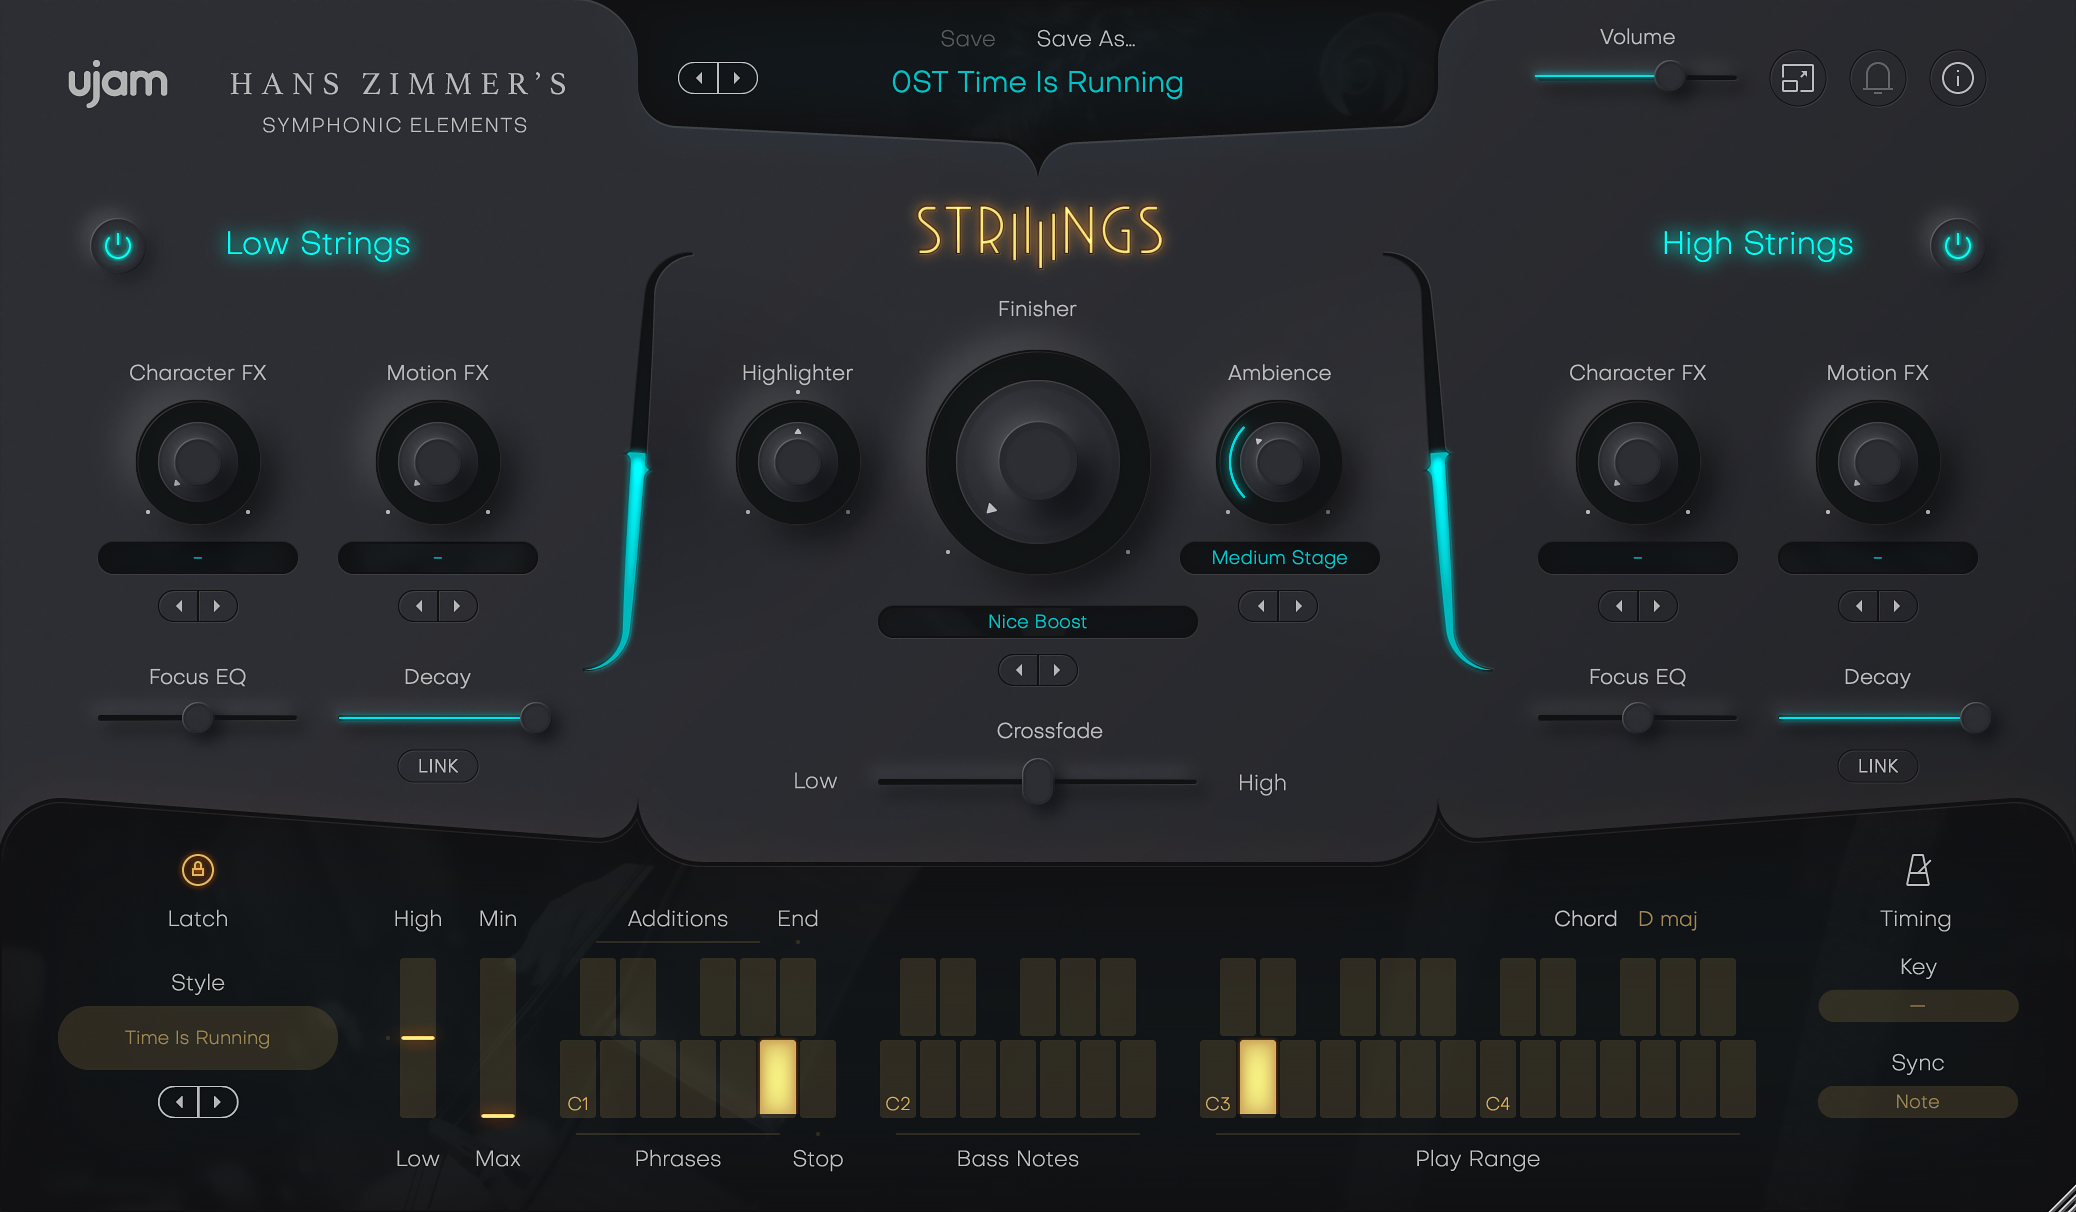Open the Nice Boost Finisher preset field
Screen dimensions: 2076x1212
(x=1037, y=621)
